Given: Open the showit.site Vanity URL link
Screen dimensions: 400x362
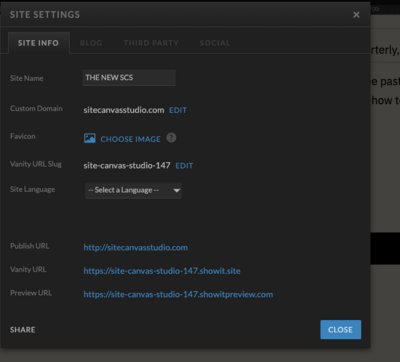Looking at the screenshot, I should pyautogui.click(x=162, y=271).
